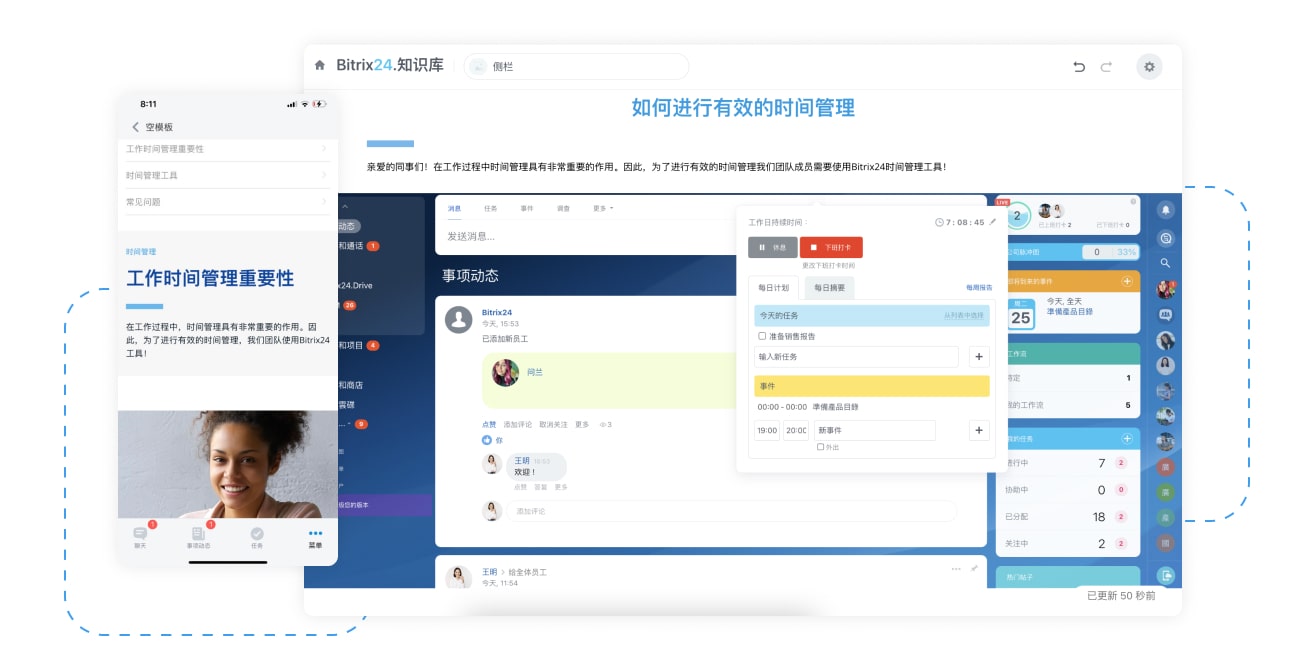Viewport: 1300px width, 660px height.
Task: Switch to the 每日摘要 tab
Action: (x=829, y=288)
